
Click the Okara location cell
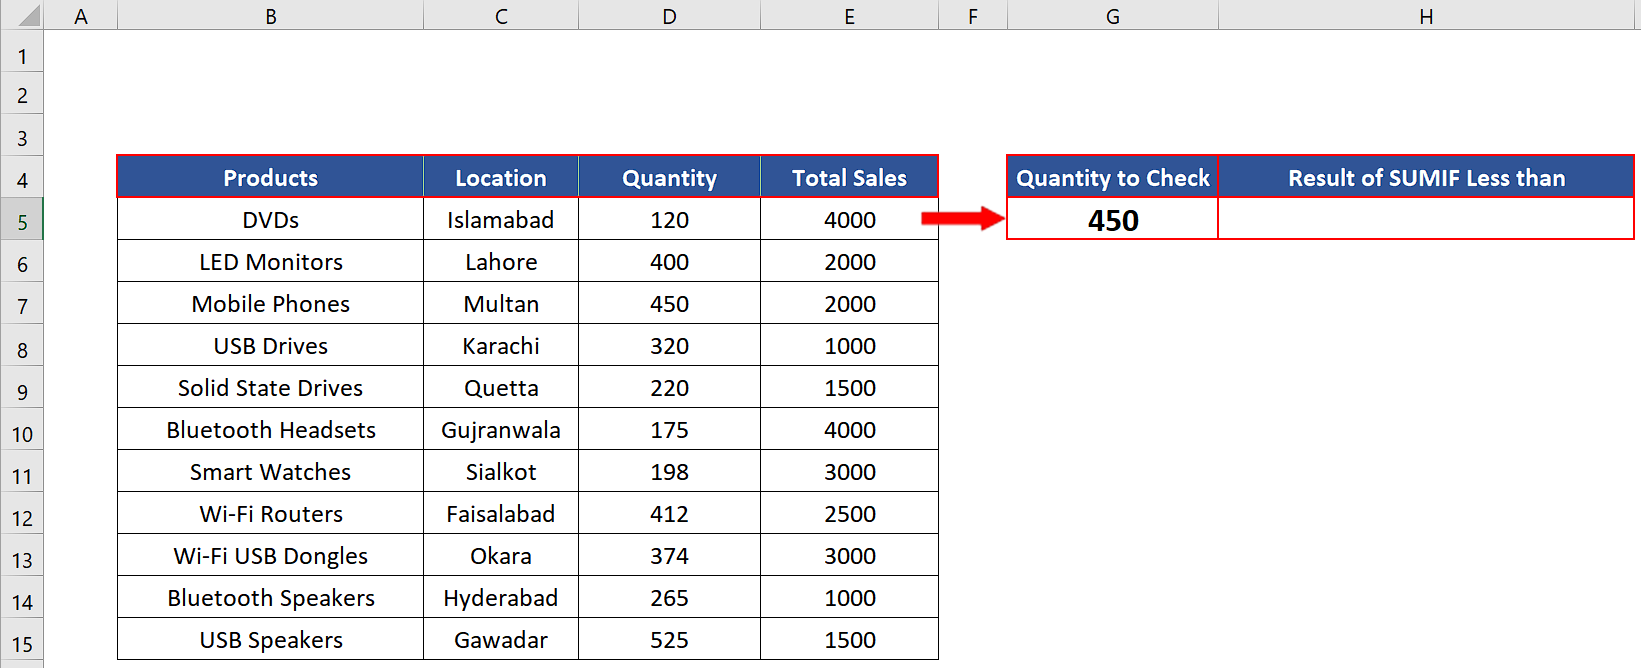click(501, 555)
